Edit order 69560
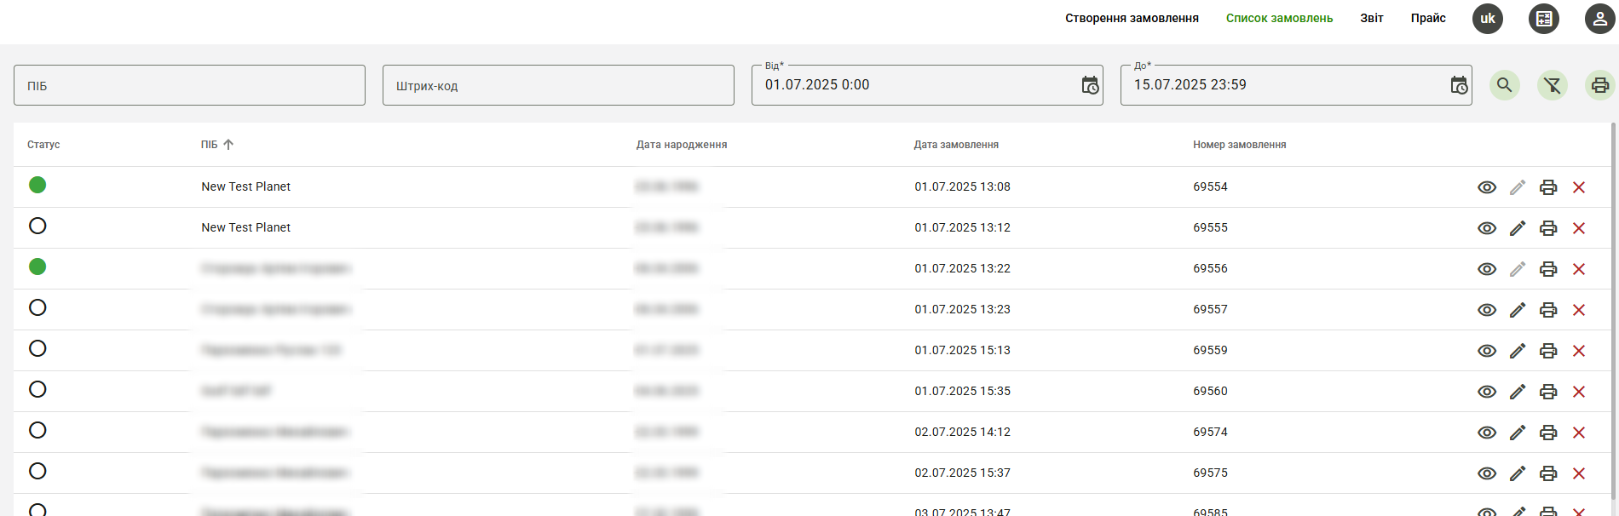Screen dimensions: 1619x516 click(x=1517, y=392)
